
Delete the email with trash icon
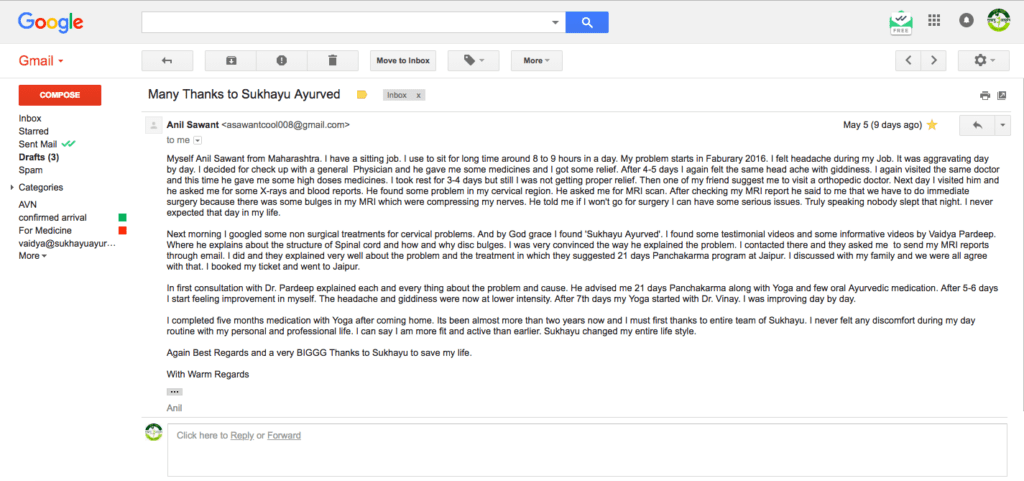coord(333,61)
